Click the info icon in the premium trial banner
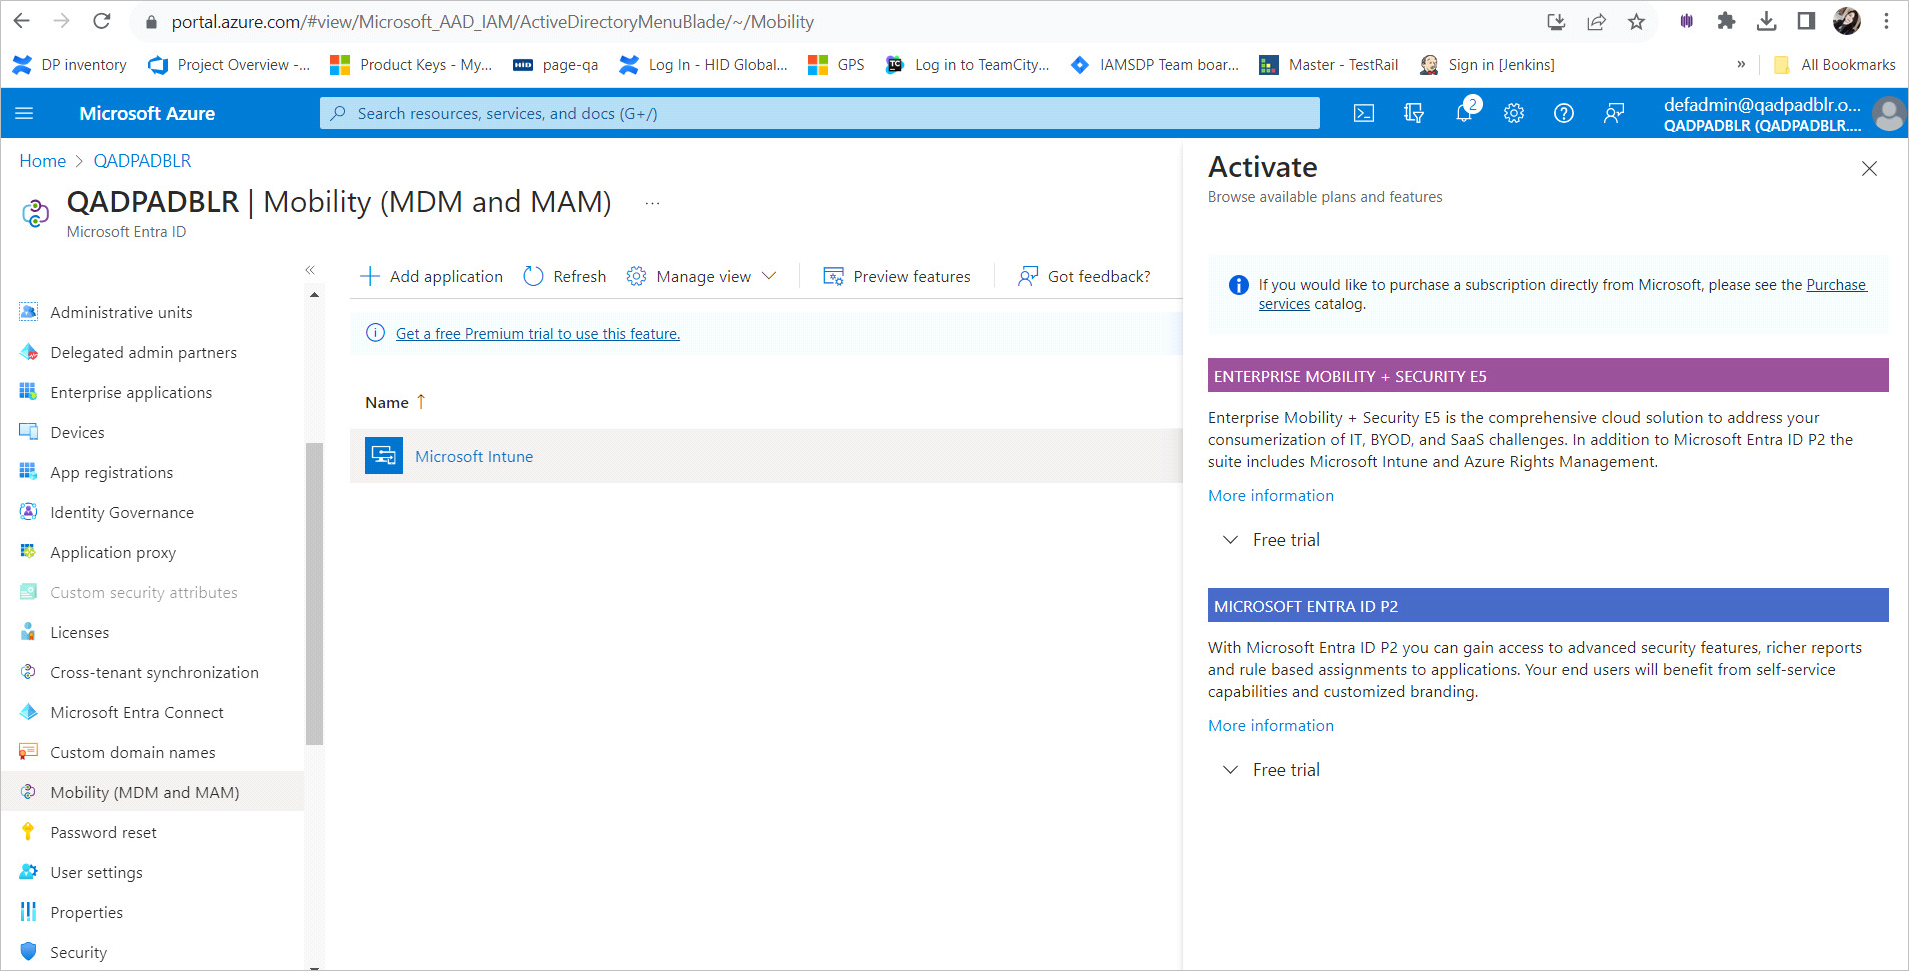This screenshot has width=1909, height=971. pyautogui.click(x=375, y=333)
